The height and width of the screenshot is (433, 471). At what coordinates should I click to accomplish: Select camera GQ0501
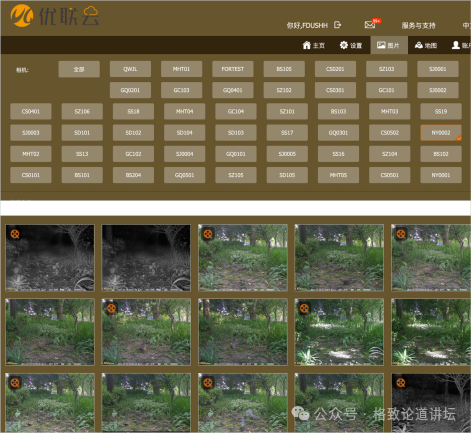pyautogui.click(x=184, y=175)
